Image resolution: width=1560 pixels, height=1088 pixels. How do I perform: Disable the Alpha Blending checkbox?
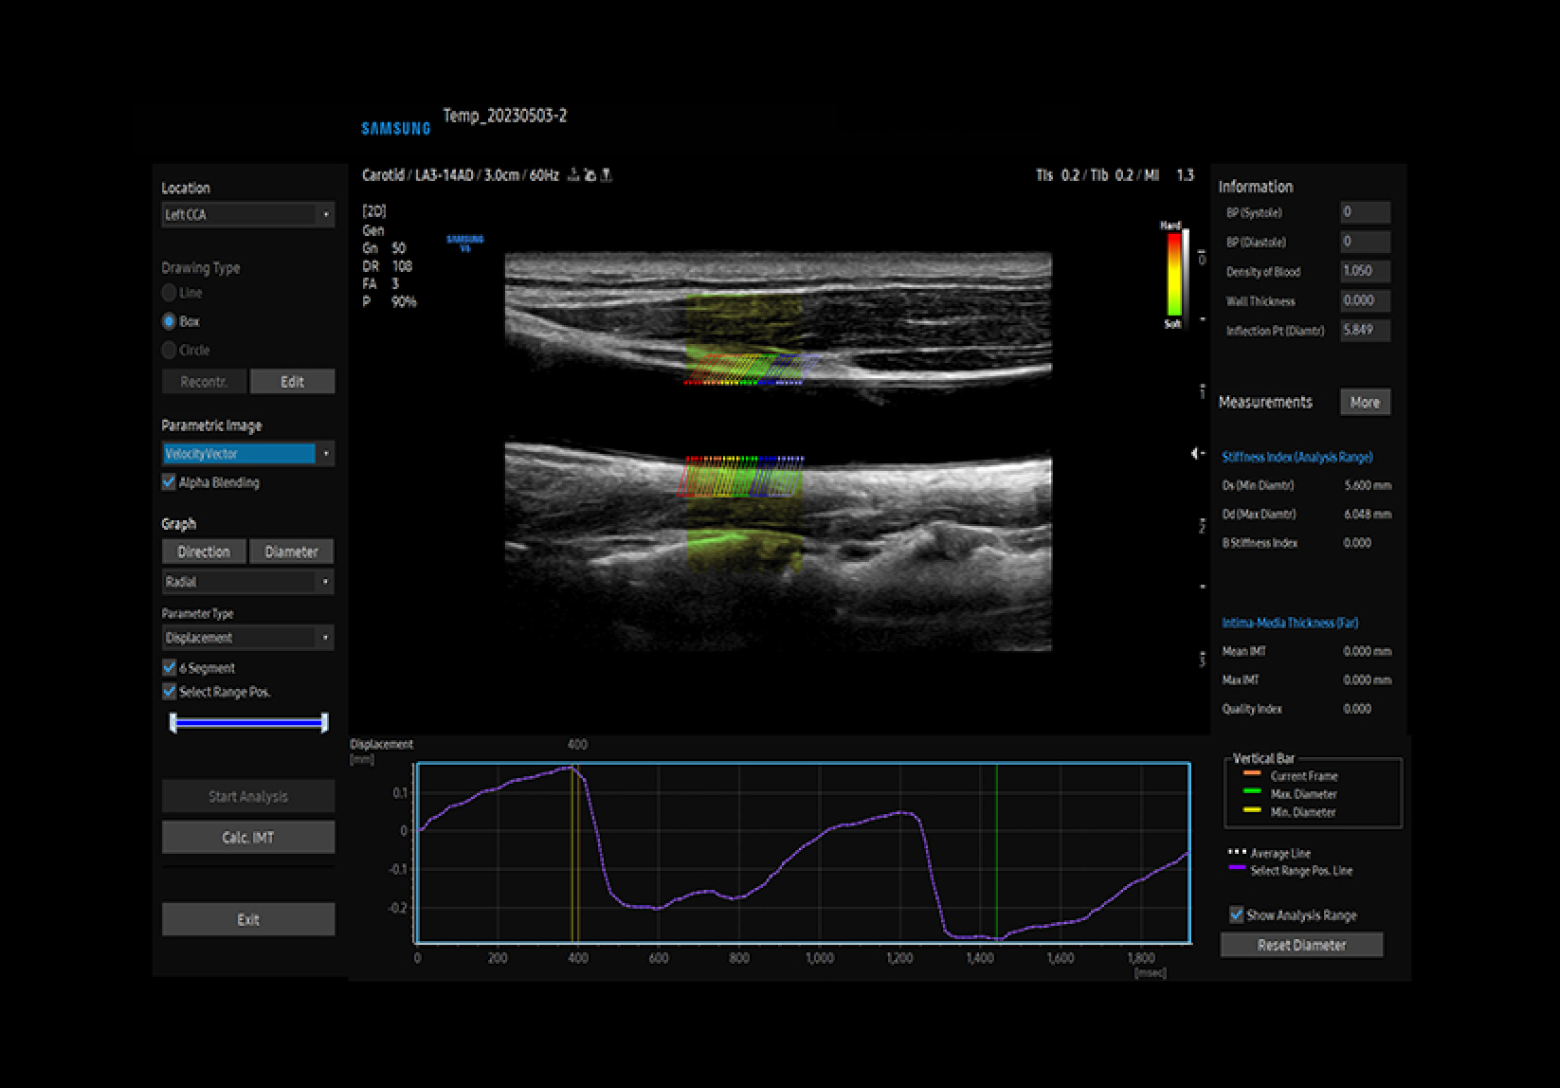169,482
